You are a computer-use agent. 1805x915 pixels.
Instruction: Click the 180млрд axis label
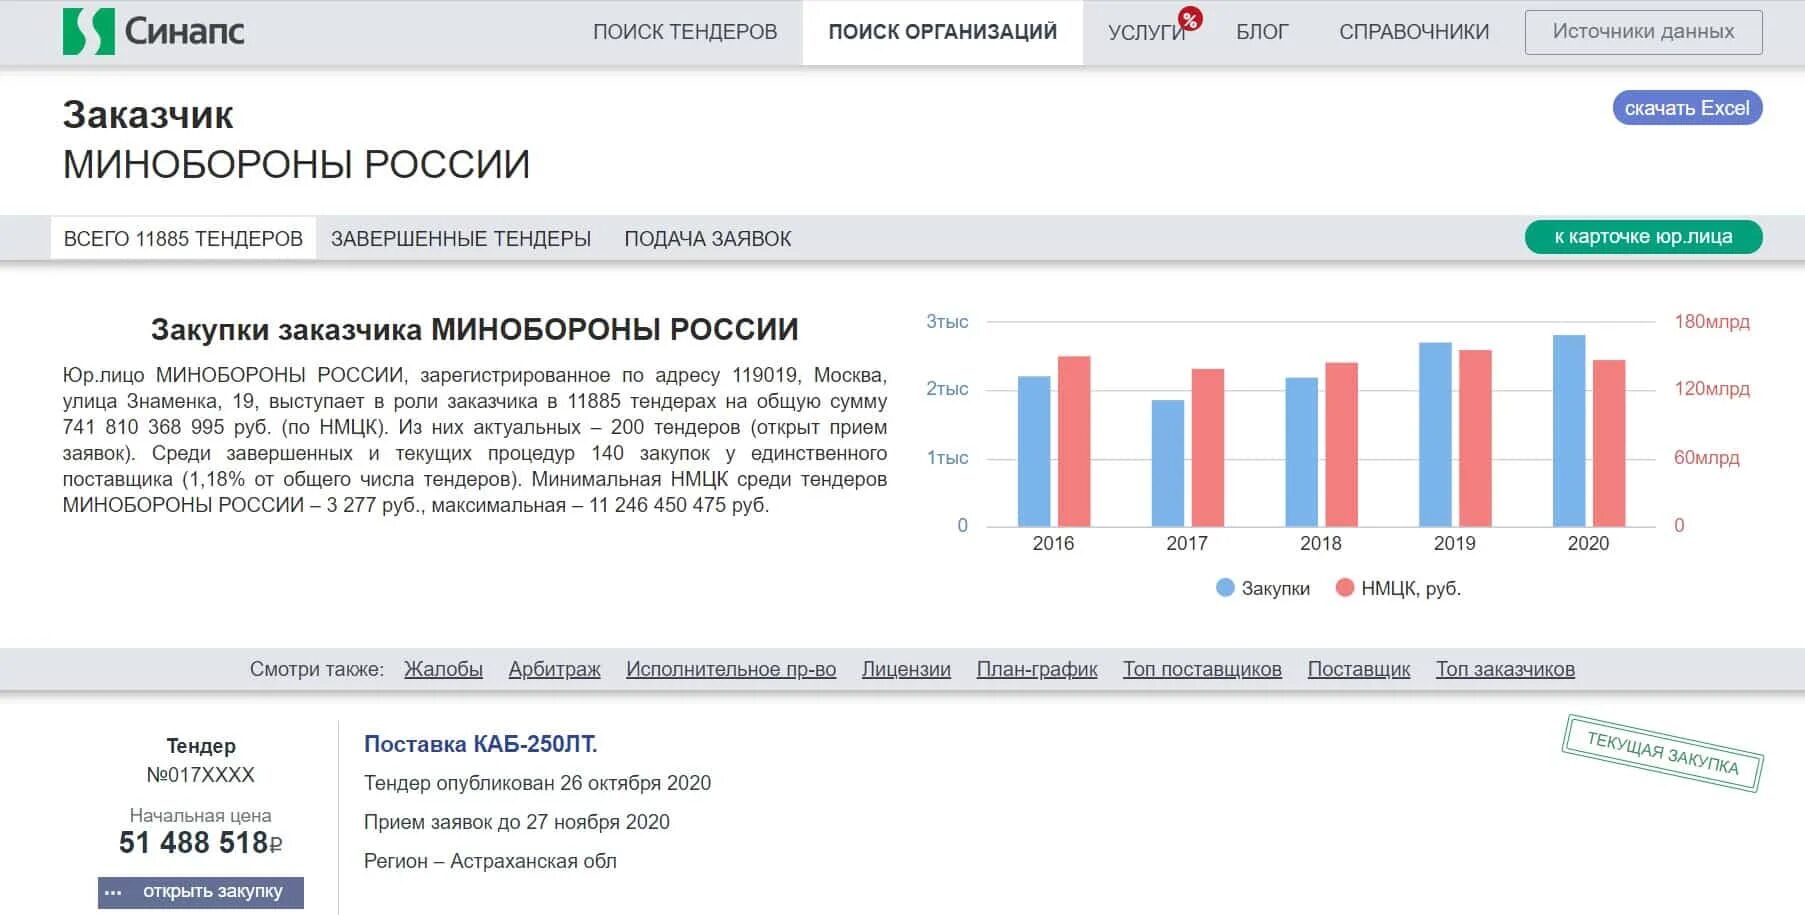pyautogui.click(x=1712, y=322)
